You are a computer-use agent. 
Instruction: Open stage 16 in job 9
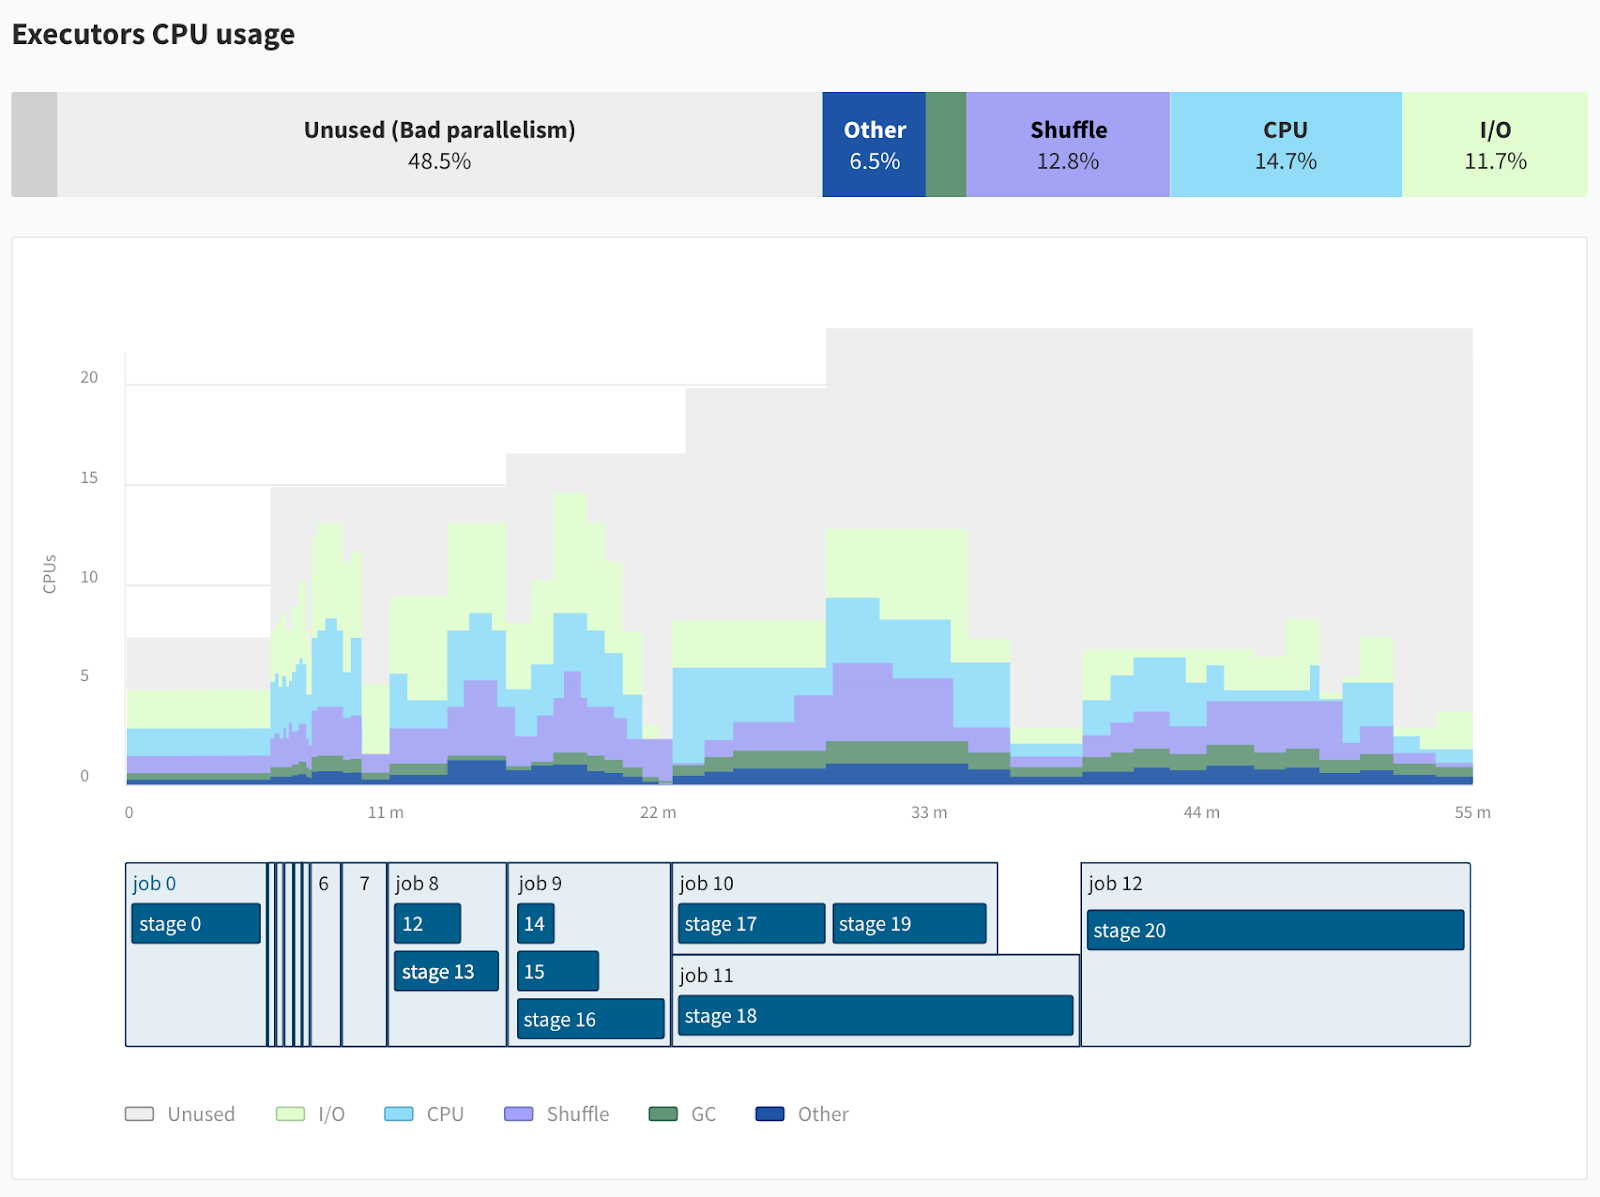click(590, 1019)
